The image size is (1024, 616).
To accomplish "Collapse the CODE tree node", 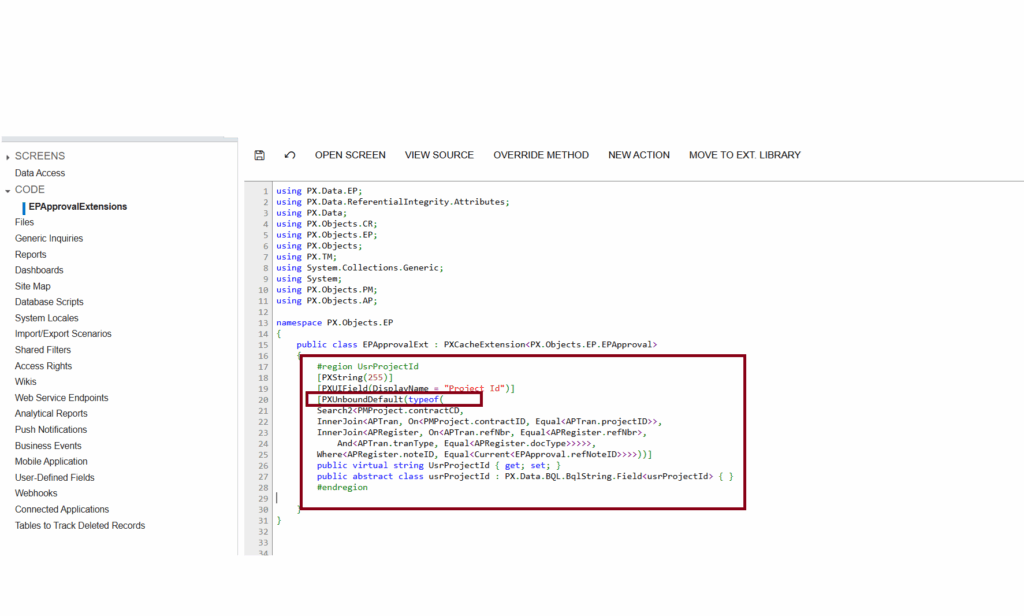I will click(7, 190).
